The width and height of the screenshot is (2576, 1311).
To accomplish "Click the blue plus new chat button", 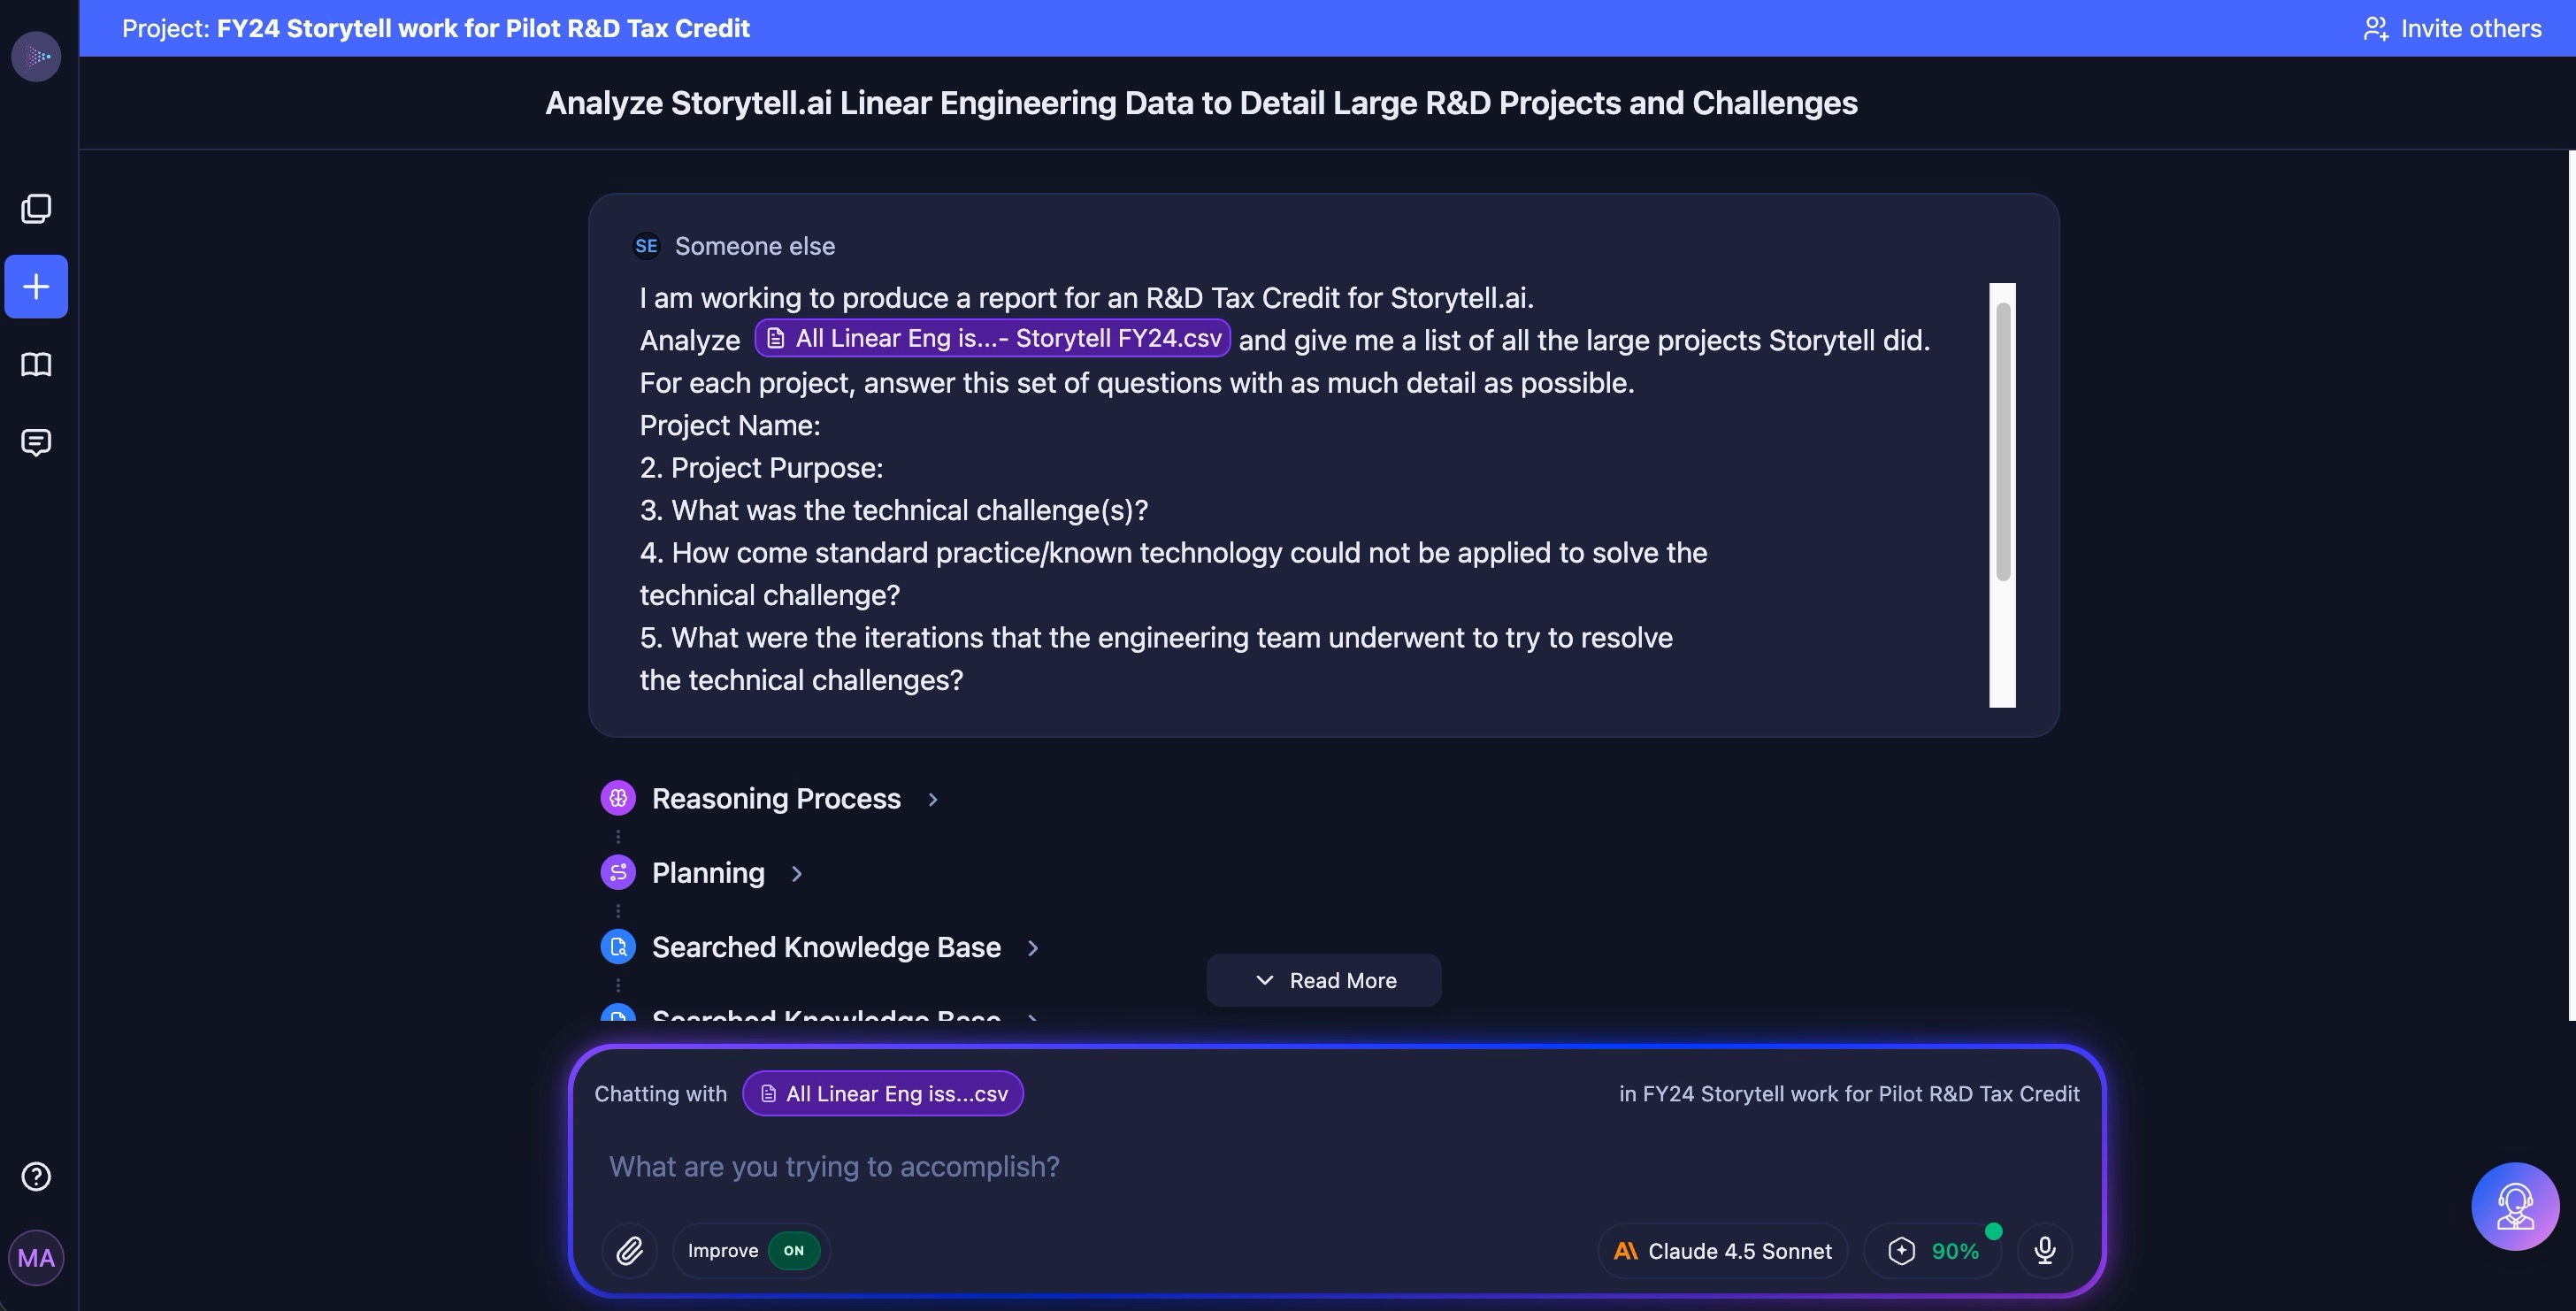I will (36, 287).
